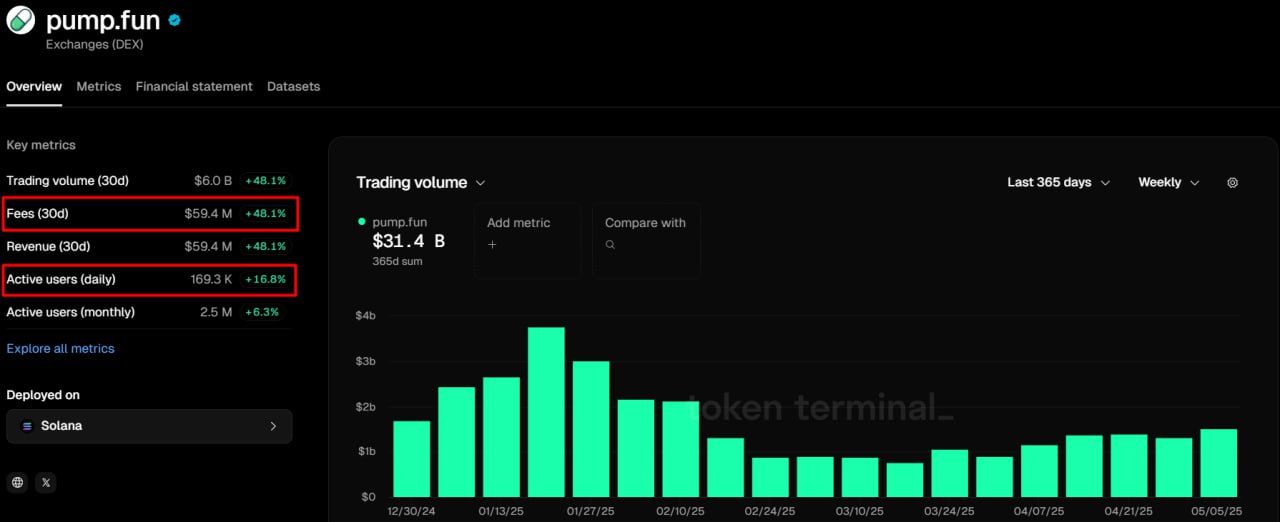Click the bar above 04/07/25
The height and width of the screenshot is (522, 1280).
click(1039, 471)
